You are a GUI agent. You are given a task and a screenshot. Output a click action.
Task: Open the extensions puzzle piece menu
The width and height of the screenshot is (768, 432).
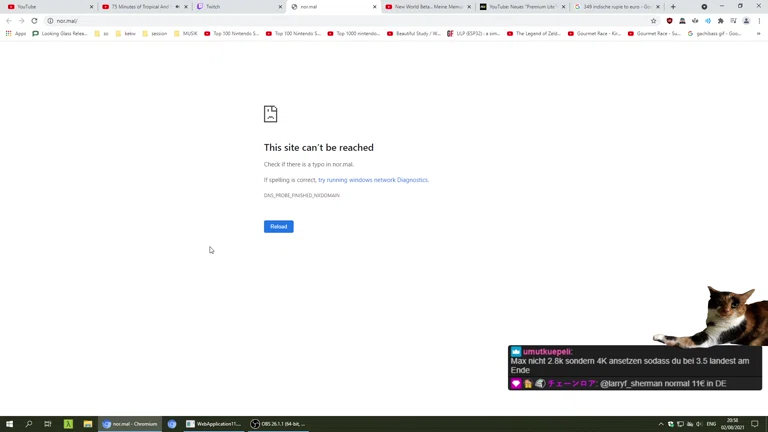pyautogui.click(x=720, y=21)
